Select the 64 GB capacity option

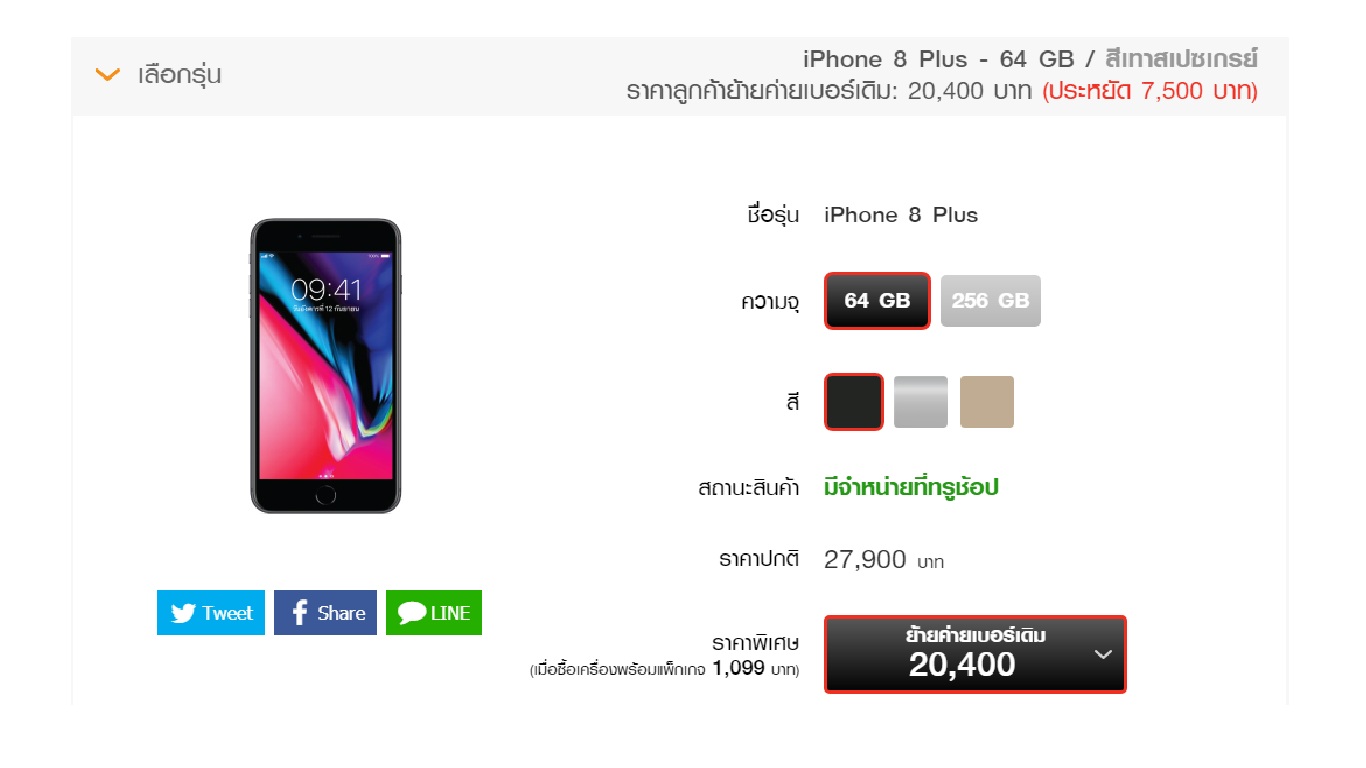pyautogui.click(x=877, y=301)
